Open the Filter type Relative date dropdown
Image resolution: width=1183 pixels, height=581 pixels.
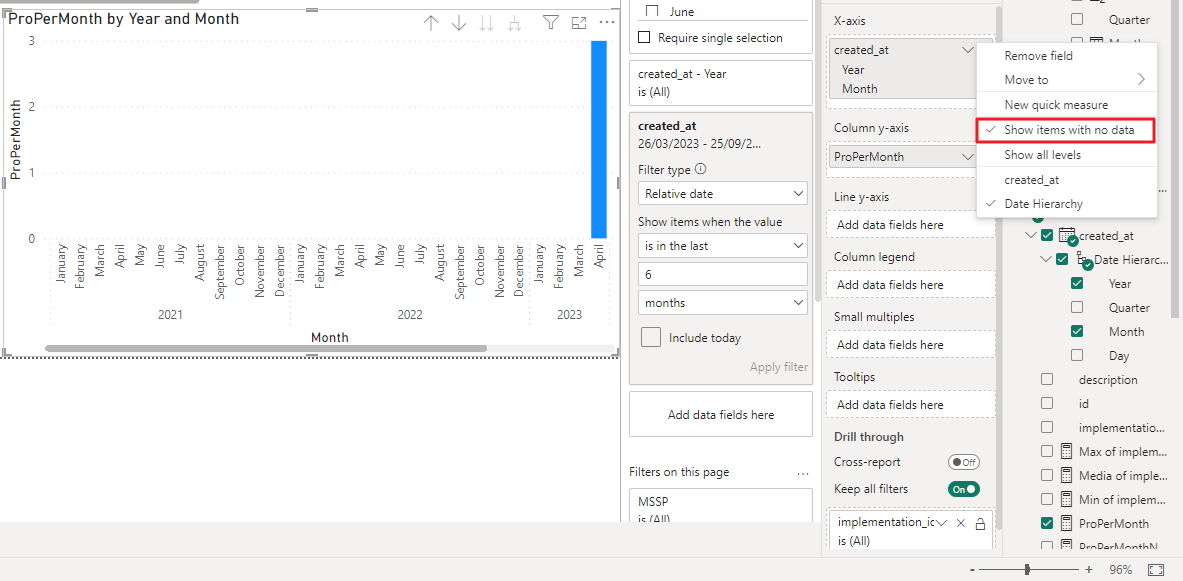click(723, 194)
